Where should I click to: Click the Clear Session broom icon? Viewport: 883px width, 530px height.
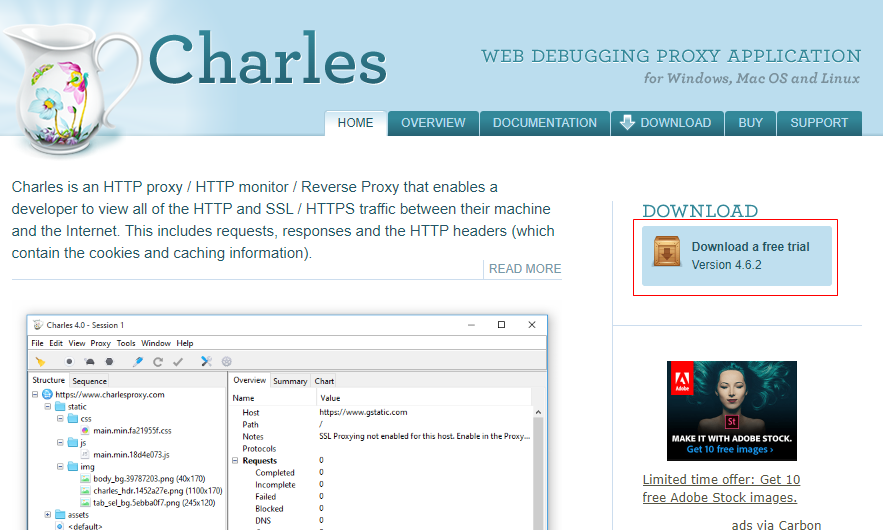click(40, 361)
